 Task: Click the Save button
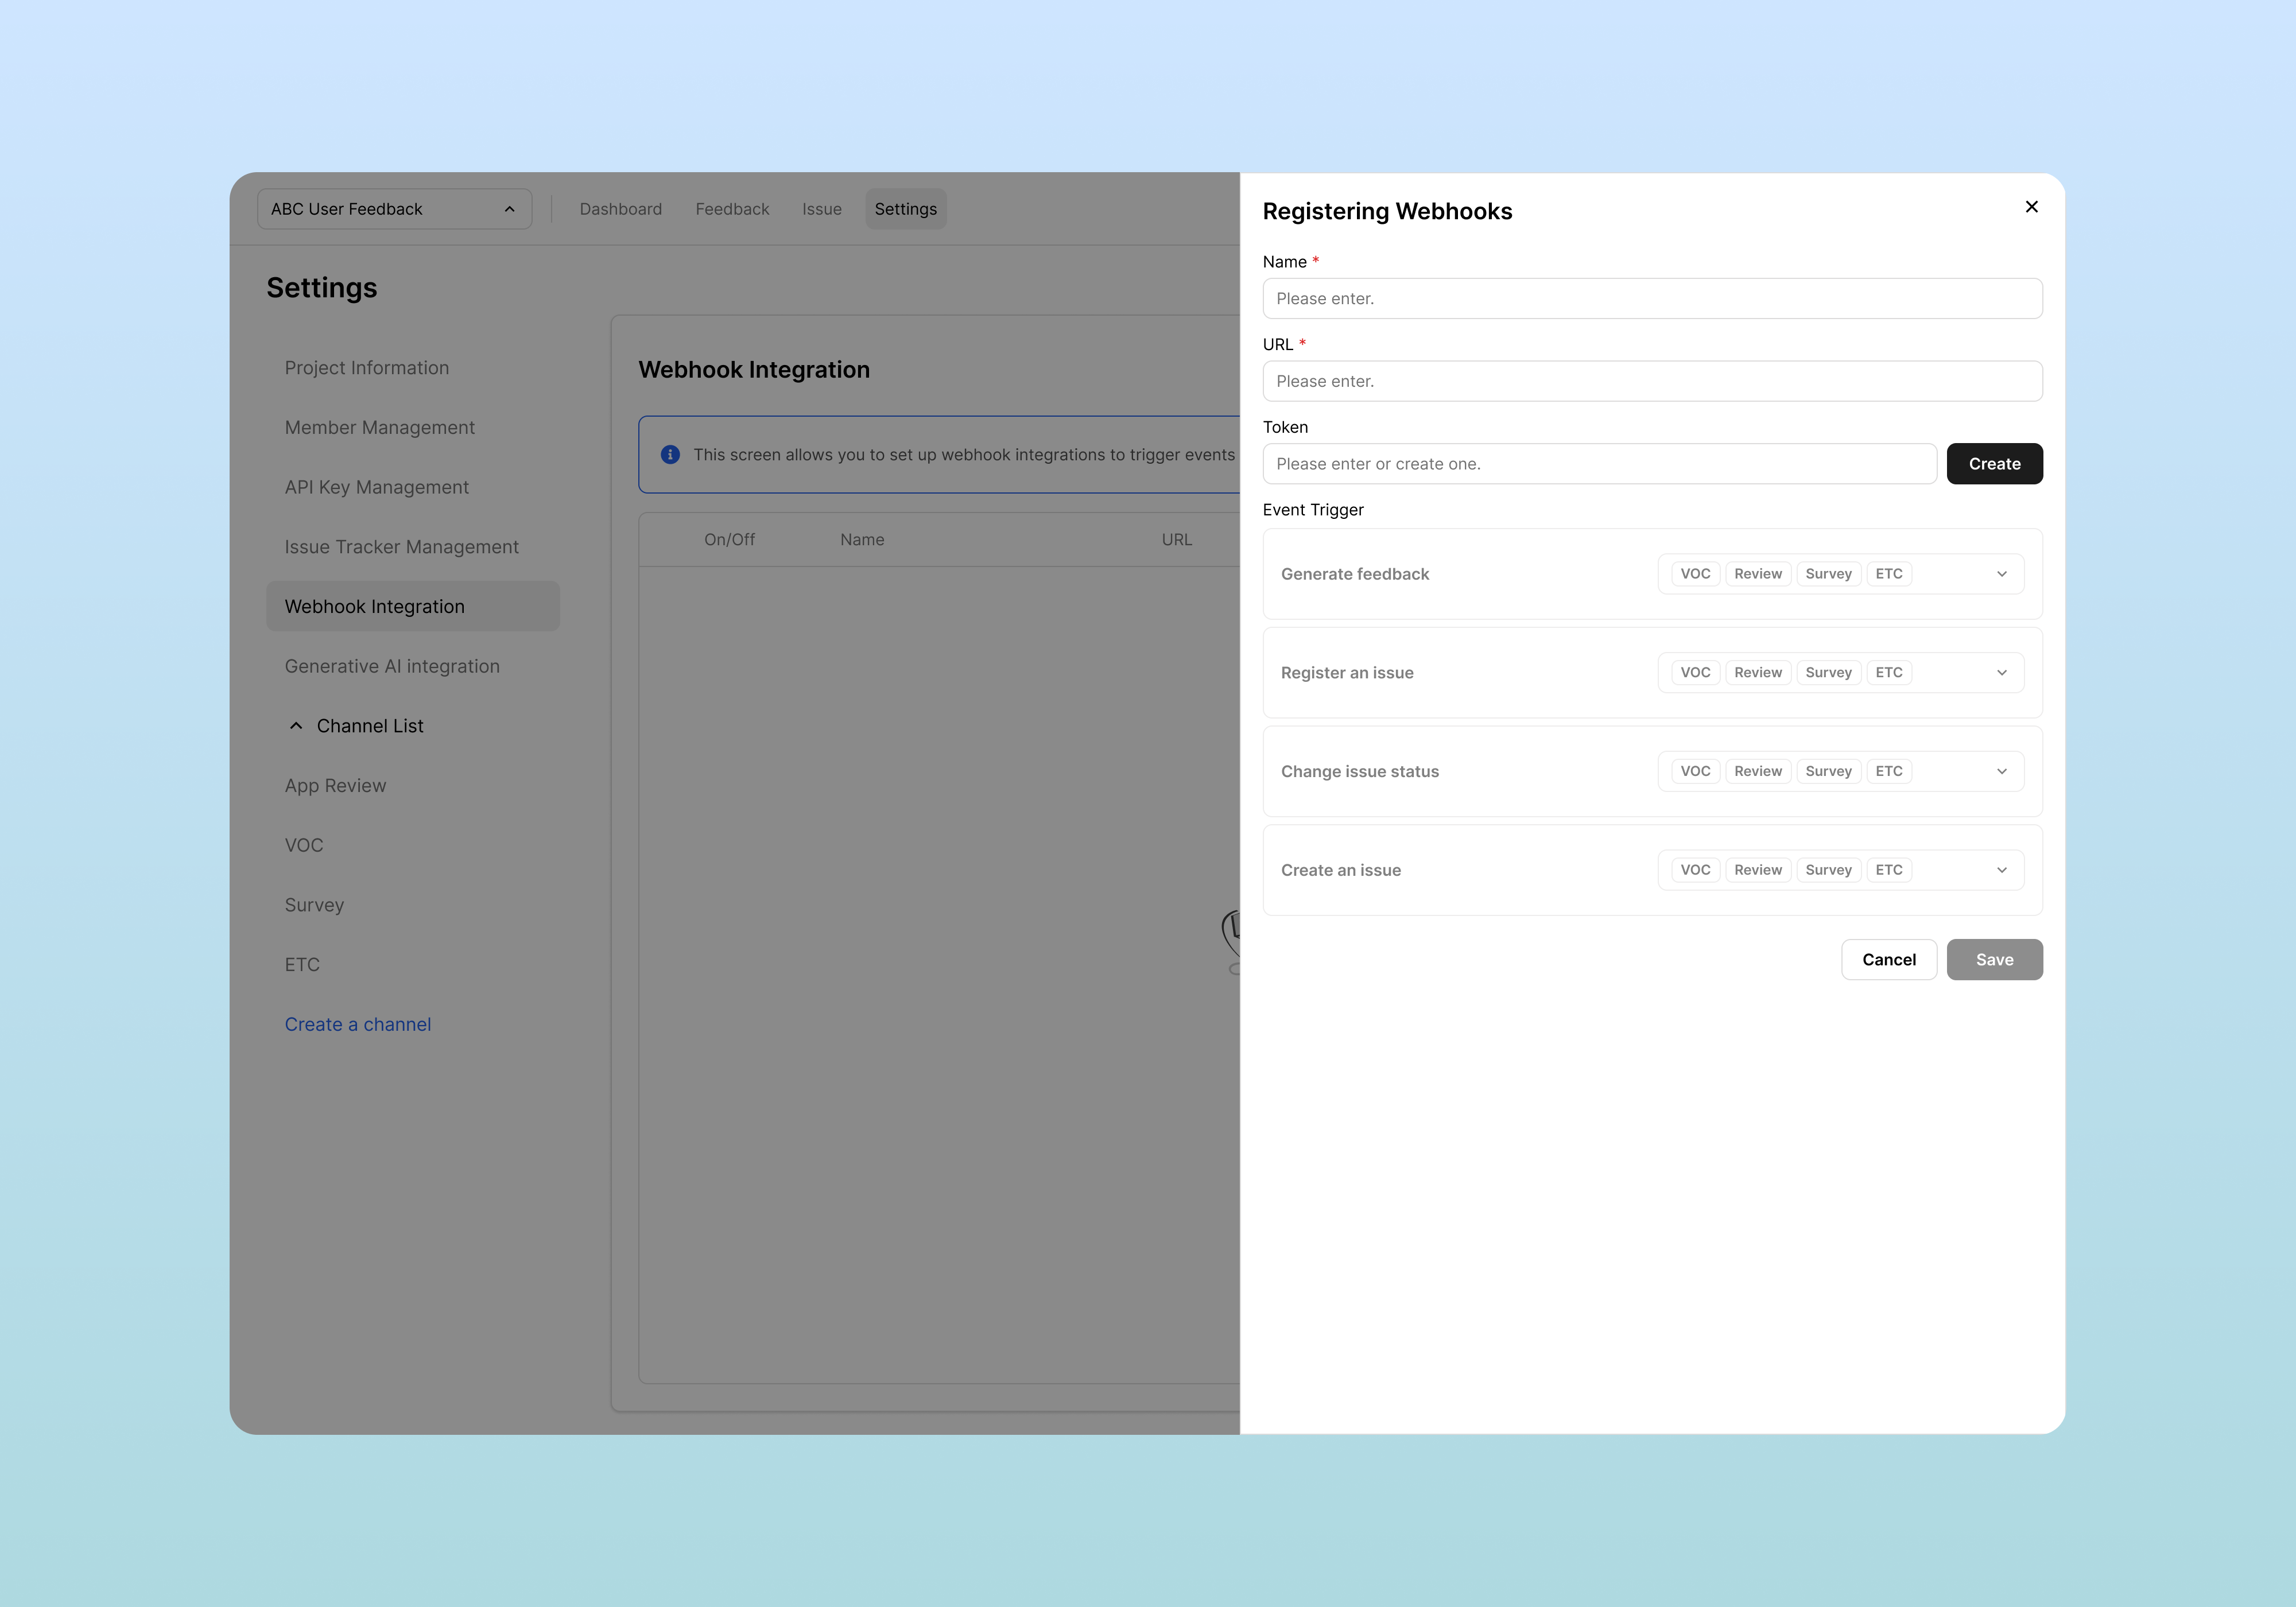[x=1994, y=959]
